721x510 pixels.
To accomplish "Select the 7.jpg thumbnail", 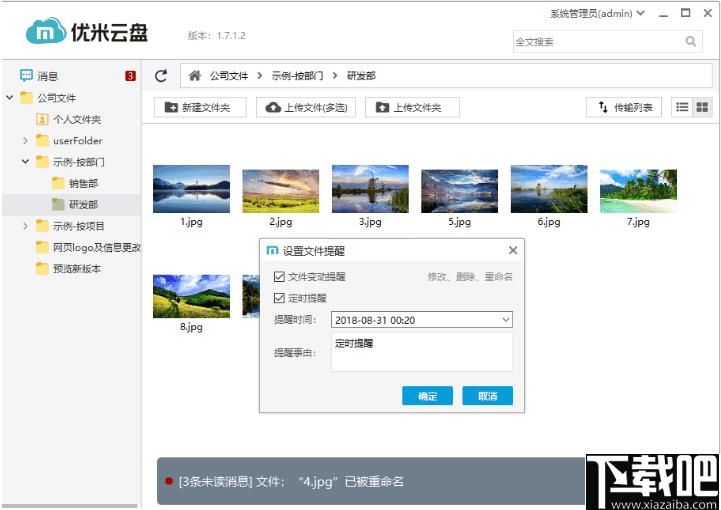I will [x=638, y=191].
